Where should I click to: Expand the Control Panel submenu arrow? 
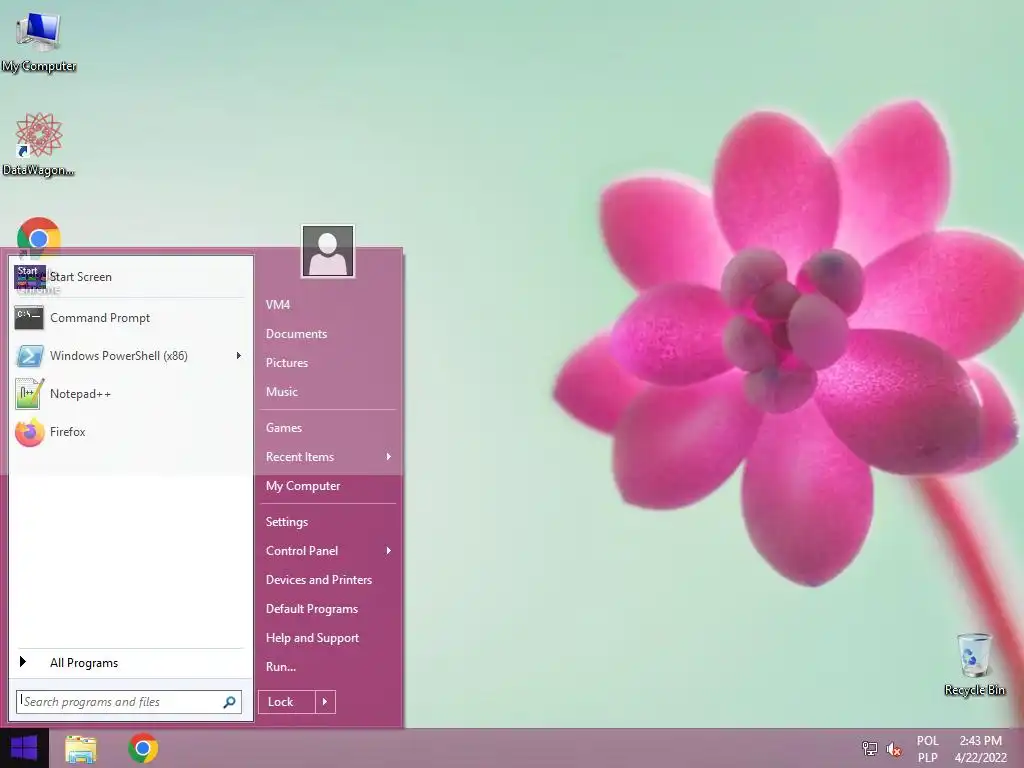pyautogui.click(x=389, y=551)
